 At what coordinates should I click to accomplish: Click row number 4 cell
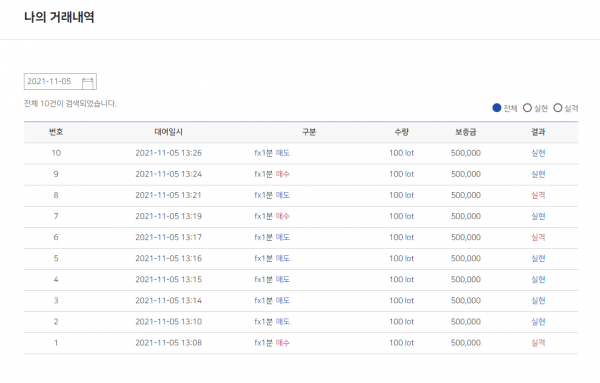[x=56, y=279]
